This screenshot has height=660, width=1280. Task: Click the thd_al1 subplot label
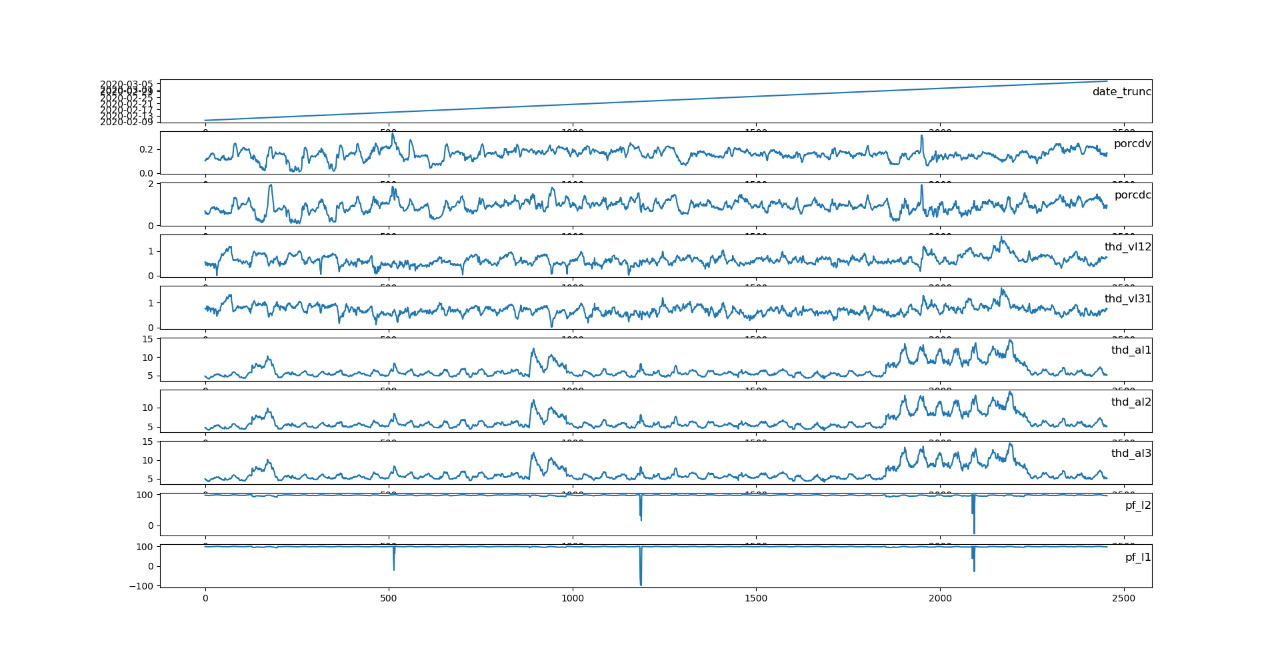[1130, 350]
